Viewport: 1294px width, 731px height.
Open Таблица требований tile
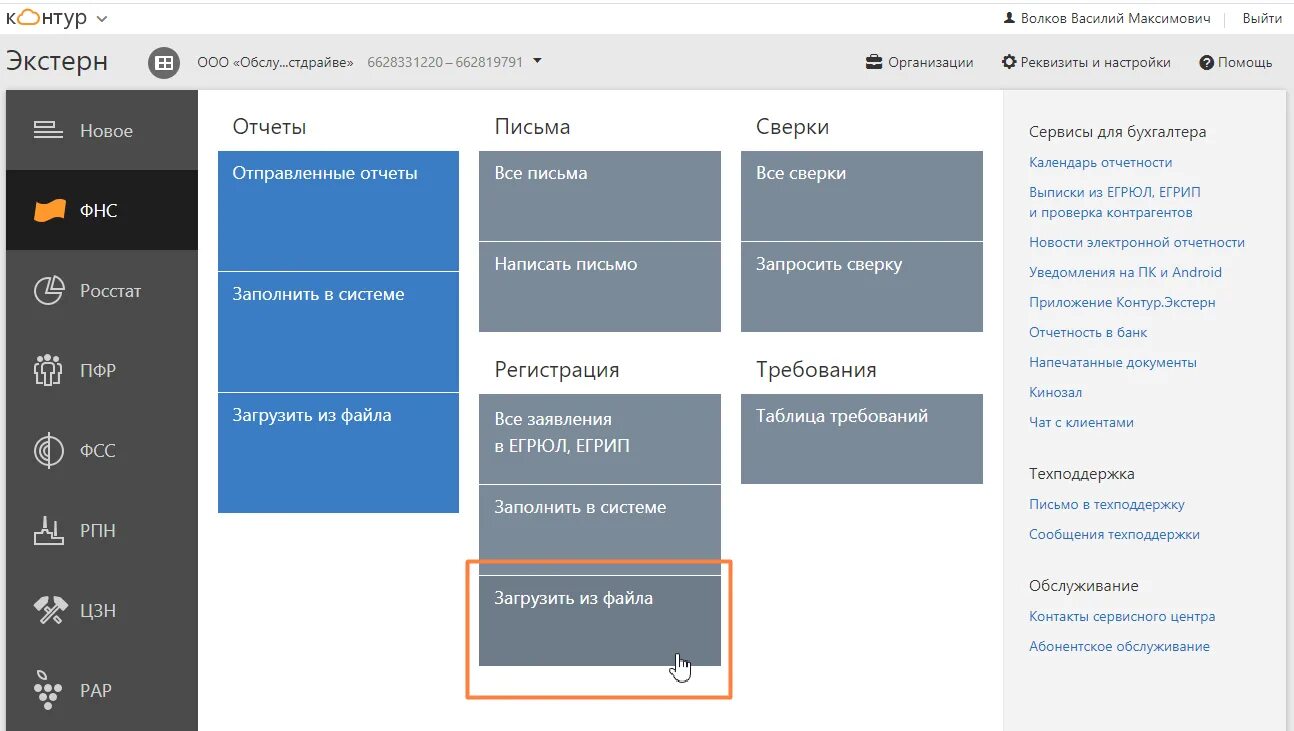[862, 439]
